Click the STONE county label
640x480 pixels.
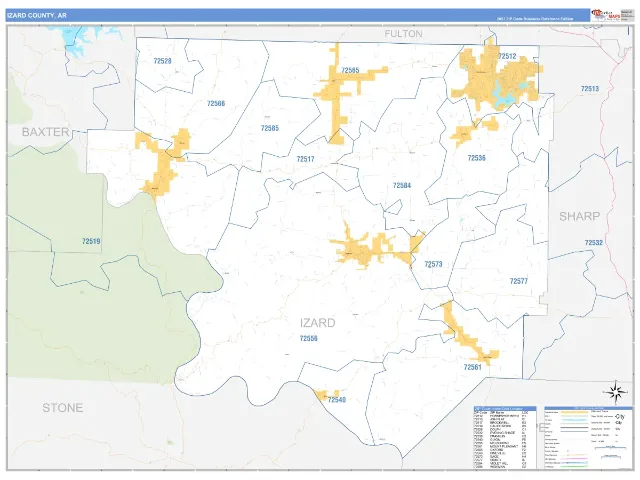click(x=62, y=408)
